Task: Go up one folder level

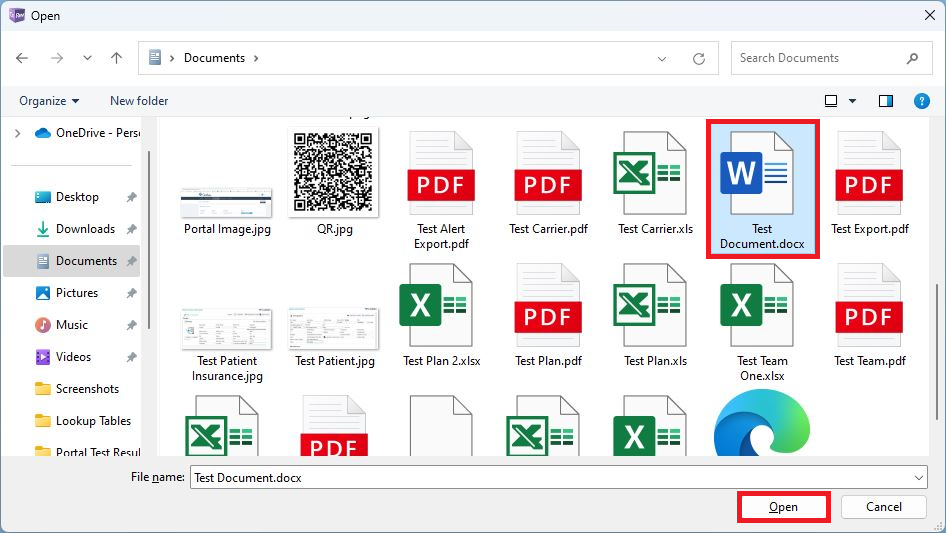Action: pos(116,58)
